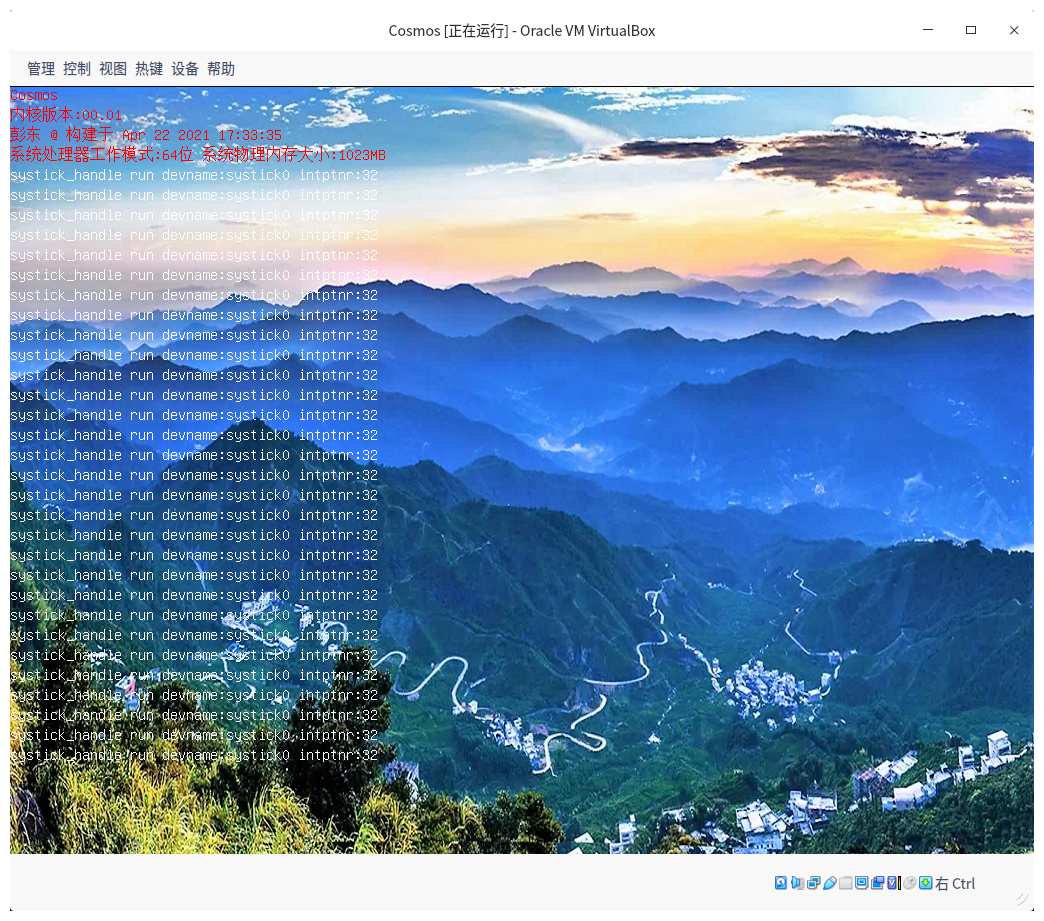Maximize the VirtualBox window

coord(970,30)
